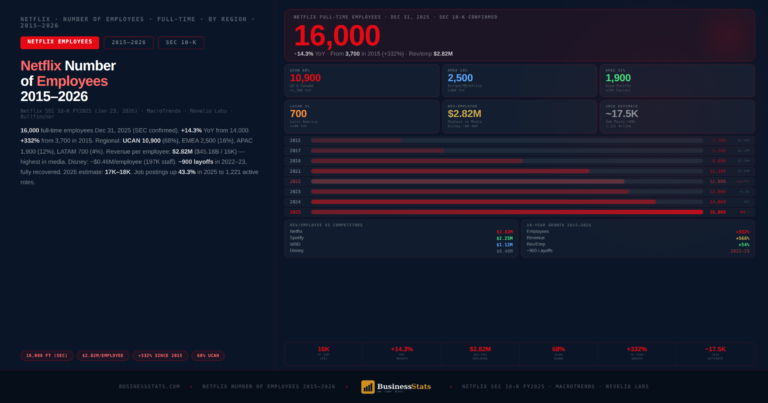This screenshot has height=403, width=768.
Task: Open the Rev/Employee $2.82M card
Action: pos(520,117)
